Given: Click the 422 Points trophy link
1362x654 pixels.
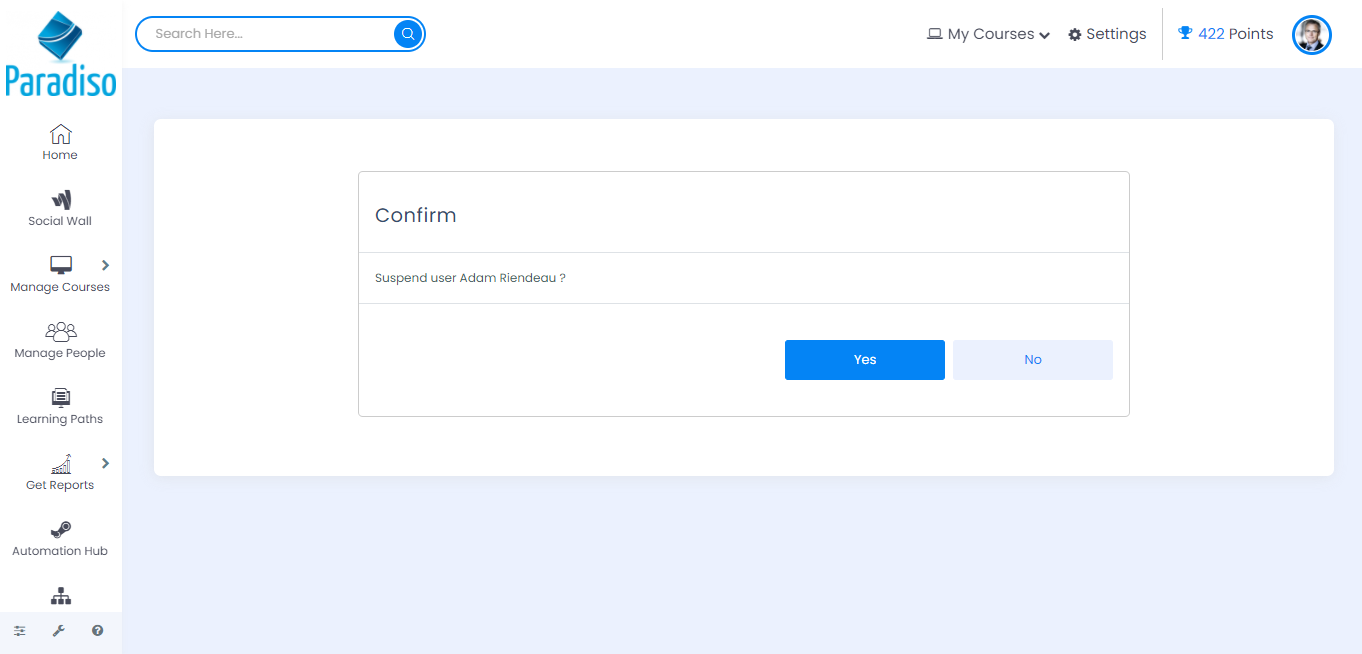Looking at the screenshot, I should pos(1226,34).
